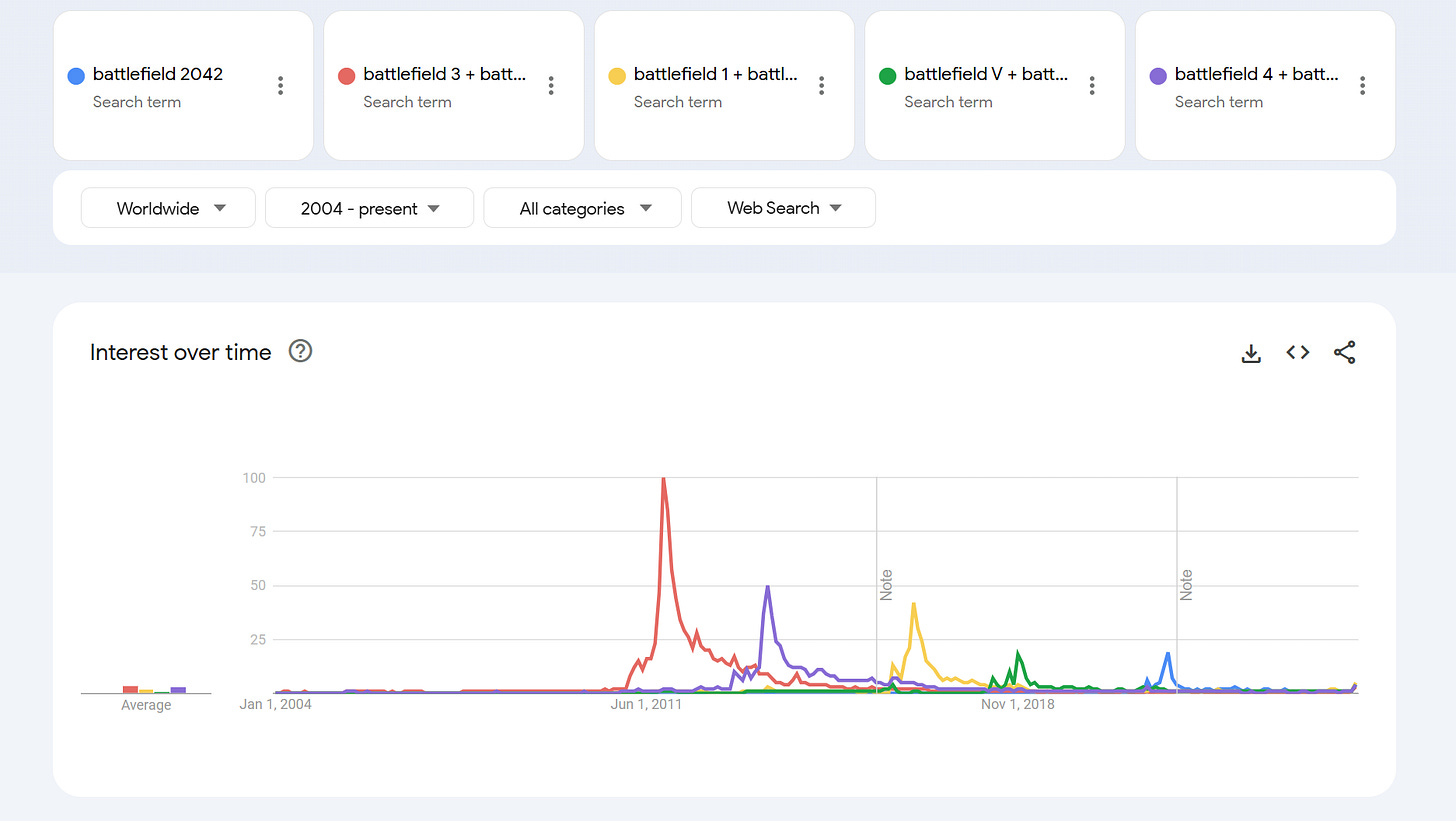This screenshot has width=1456, height=821.
Task: Open options menu for battlefield 2042 term
Action: pos(281,86)
